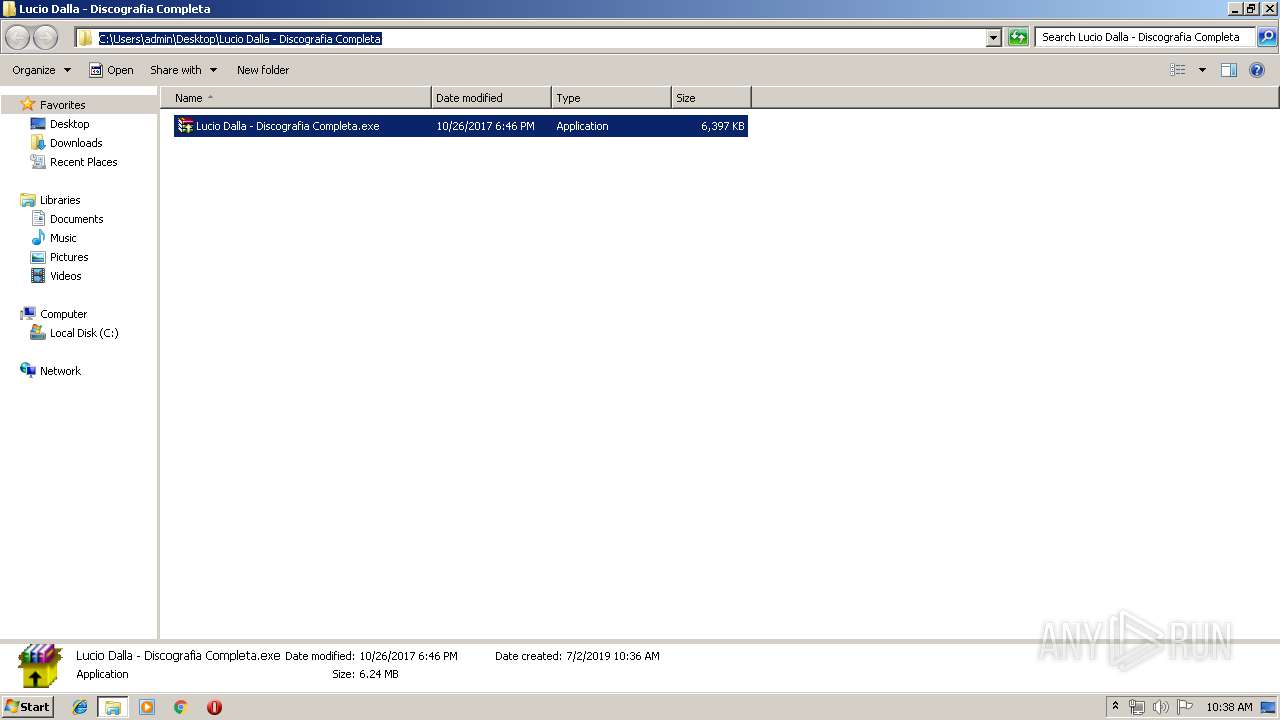The height and width of the screenshot is (720, 1280).
Task: Open the Pictures library
Action: pyautogui.click(x=69, y=257)
